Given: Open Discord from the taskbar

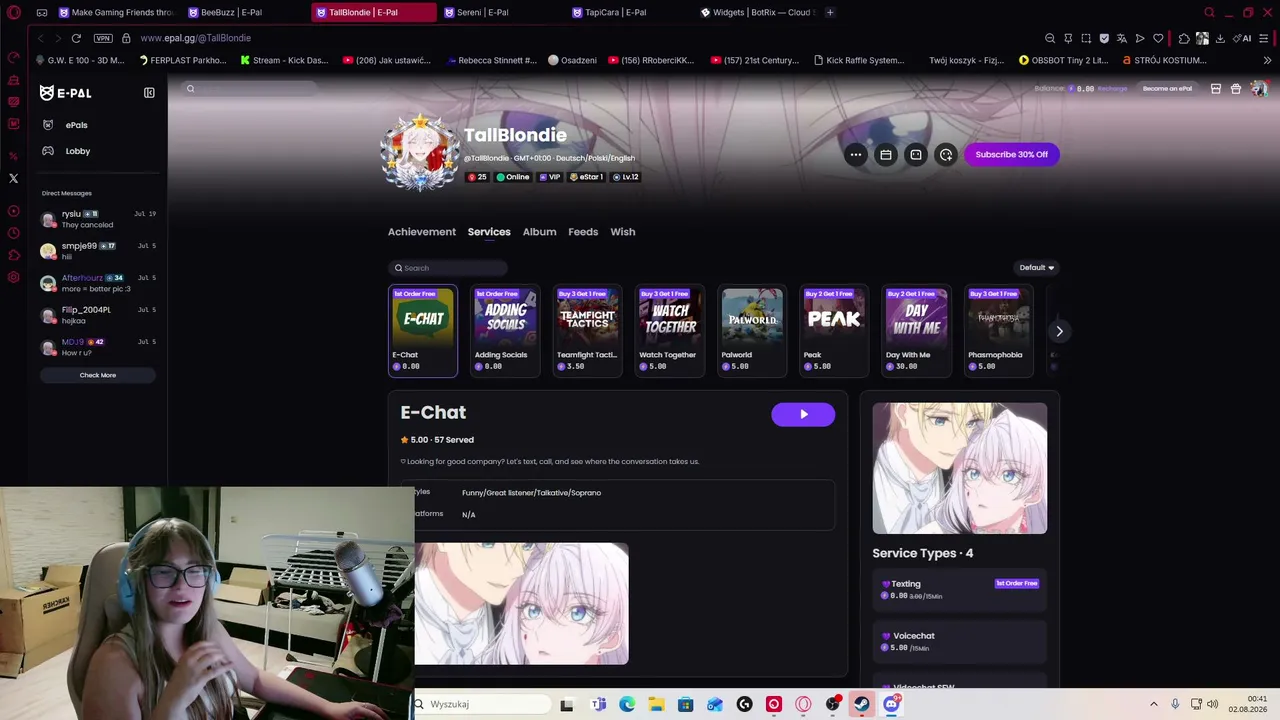Looking at the screenshot, I should pos(891,704).
